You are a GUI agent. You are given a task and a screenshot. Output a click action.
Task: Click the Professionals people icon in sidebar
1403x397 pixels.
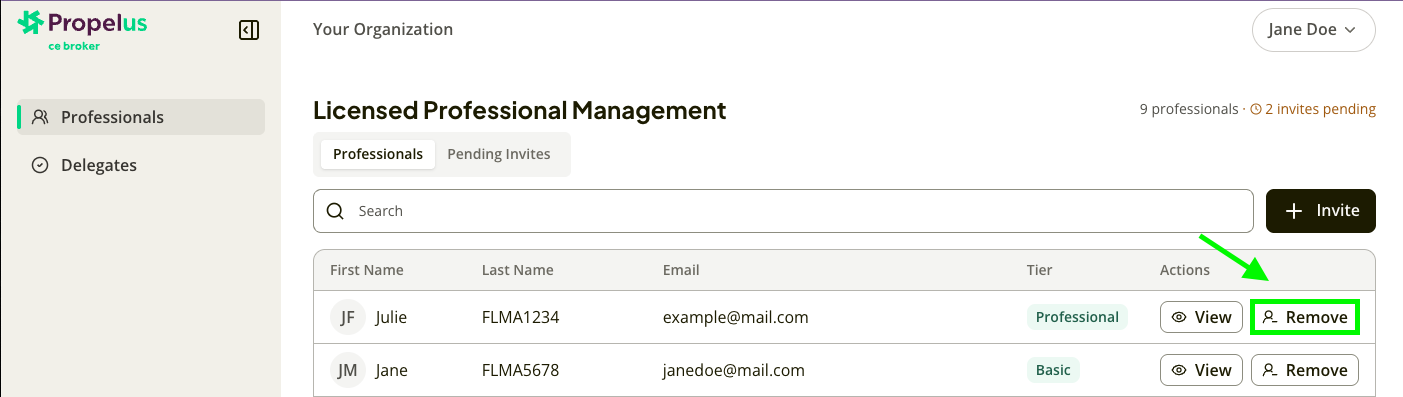tap(40, 117)
